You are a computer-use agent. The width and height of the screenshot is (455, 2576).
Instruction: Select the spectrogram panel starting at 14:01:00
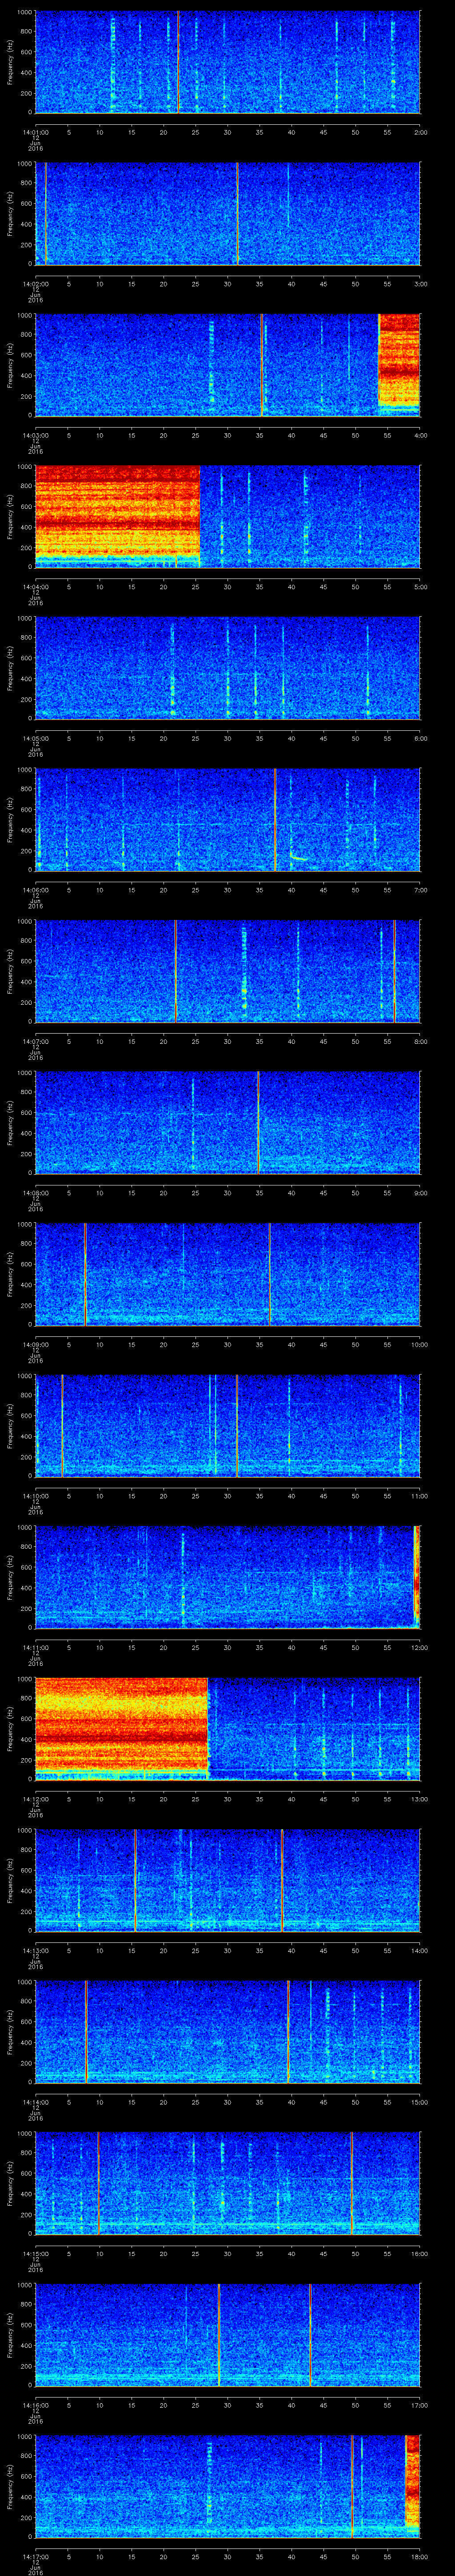coord(227,62)
